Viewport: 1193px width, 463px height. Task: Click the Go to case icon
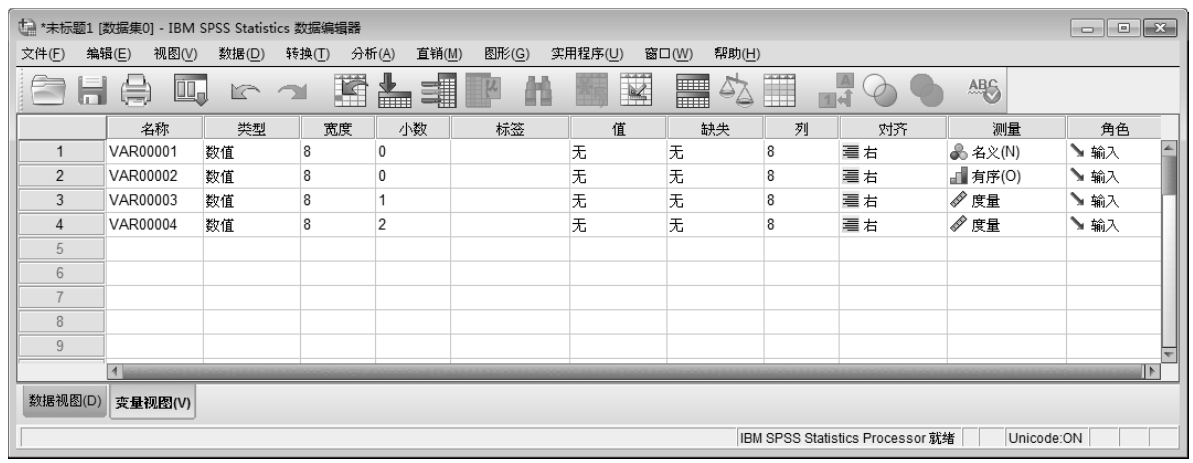(x=351, y=90)
